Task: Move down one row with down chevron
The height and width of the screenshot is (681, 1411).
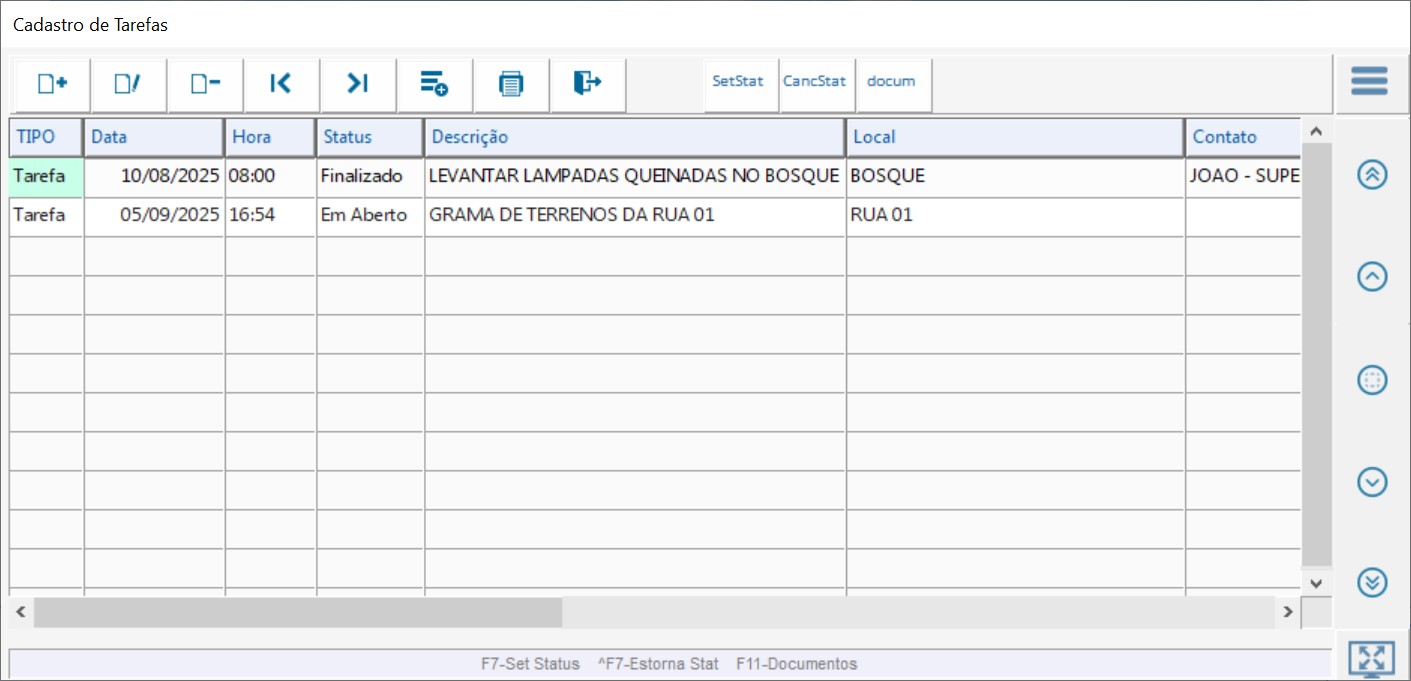Action: click(1372, 482)
